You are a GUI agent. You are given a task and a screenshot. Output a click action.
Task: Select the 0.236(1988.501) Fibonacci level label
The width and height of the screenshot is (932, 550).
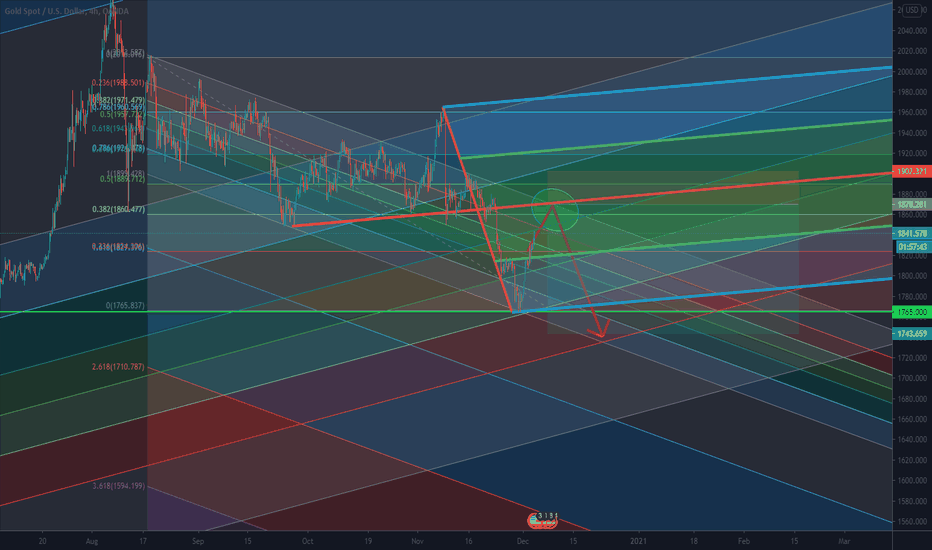click(118, 83)
